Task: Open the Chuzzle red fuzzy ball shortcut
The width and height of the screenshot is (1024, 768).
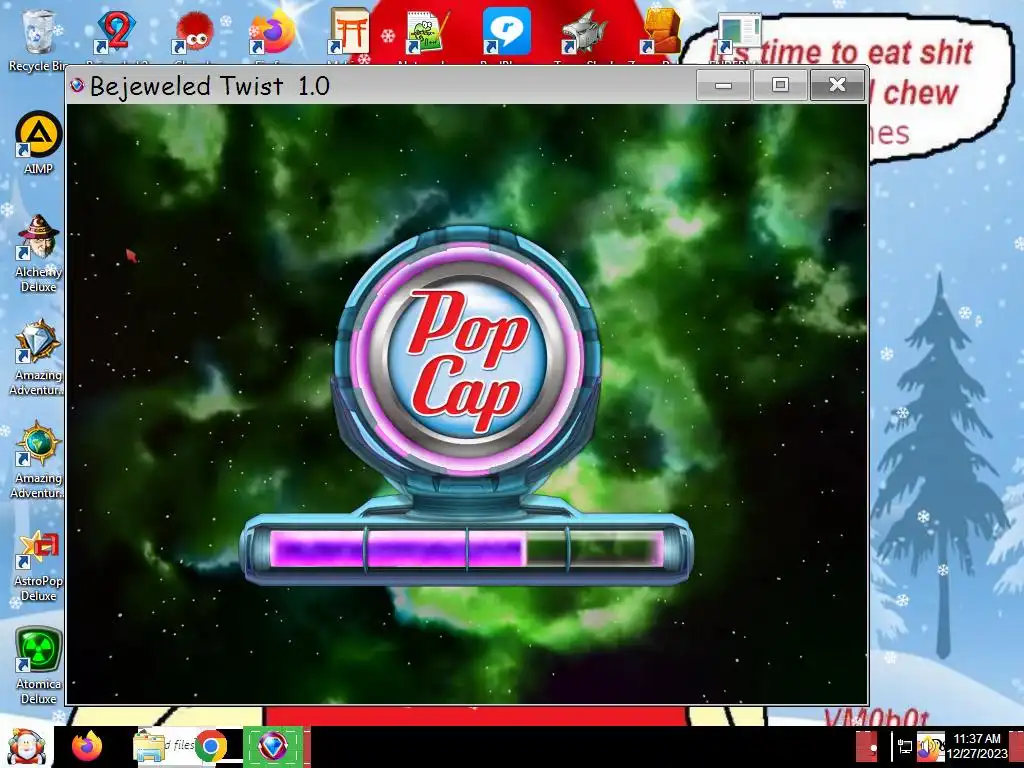Action: [x=193, y=33]
